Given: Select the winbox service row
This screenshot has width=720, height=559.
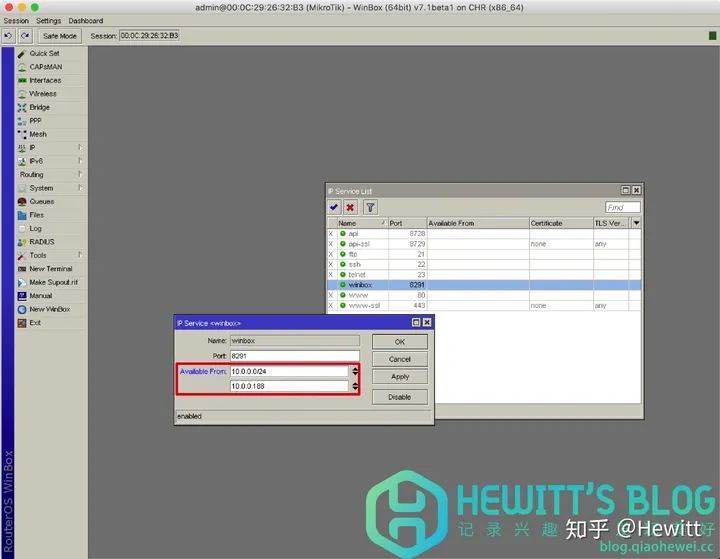Looking at the screenshot, I should [484, 285].
